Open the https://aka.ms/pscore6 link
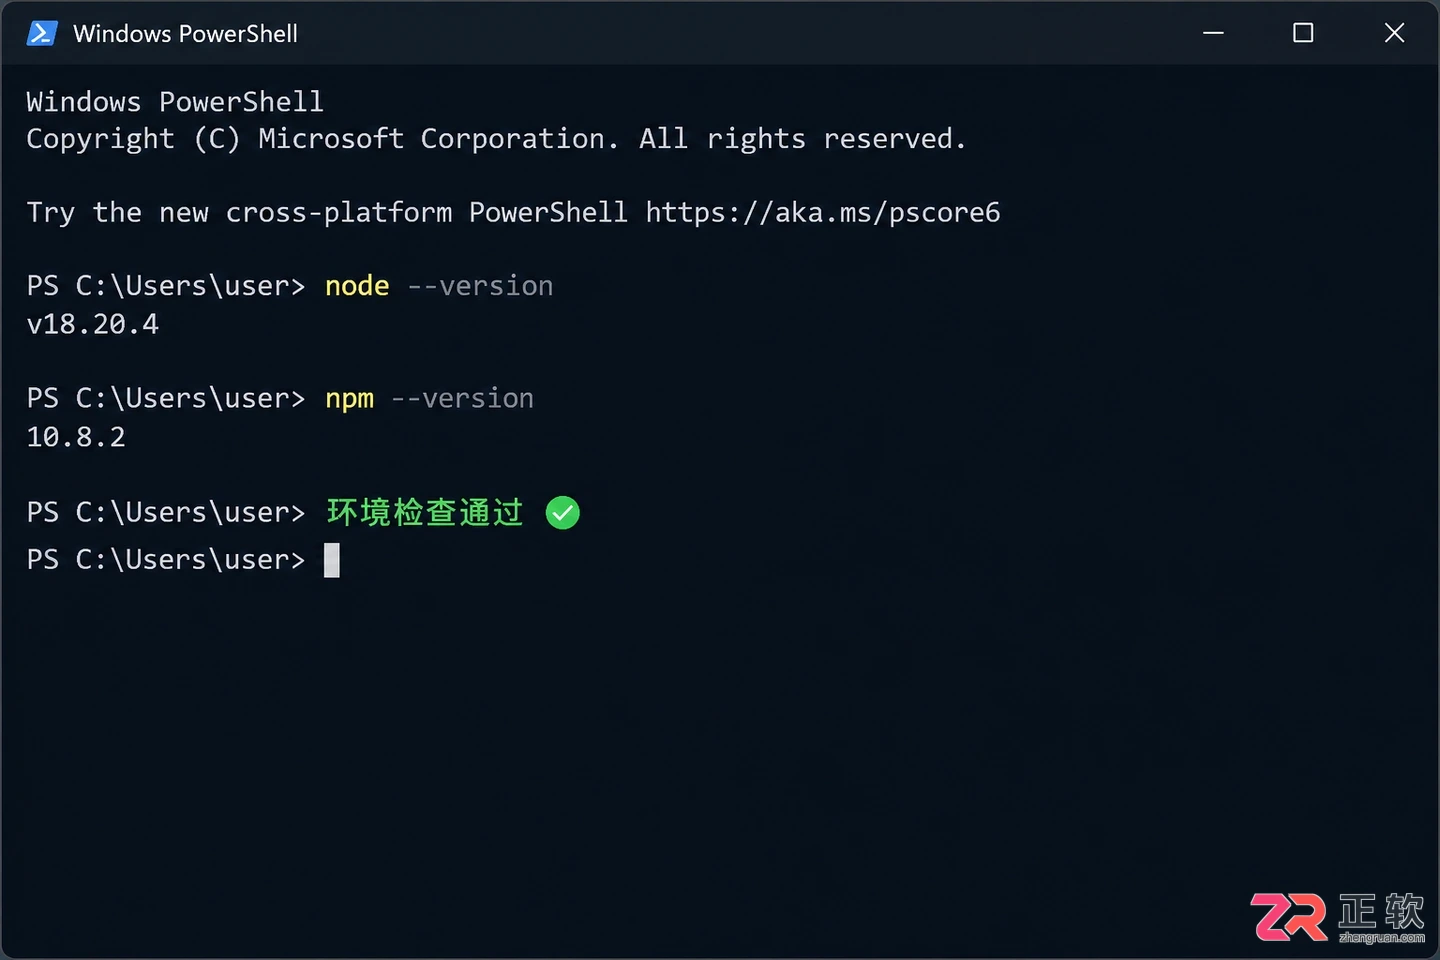 tap(822, 213)
